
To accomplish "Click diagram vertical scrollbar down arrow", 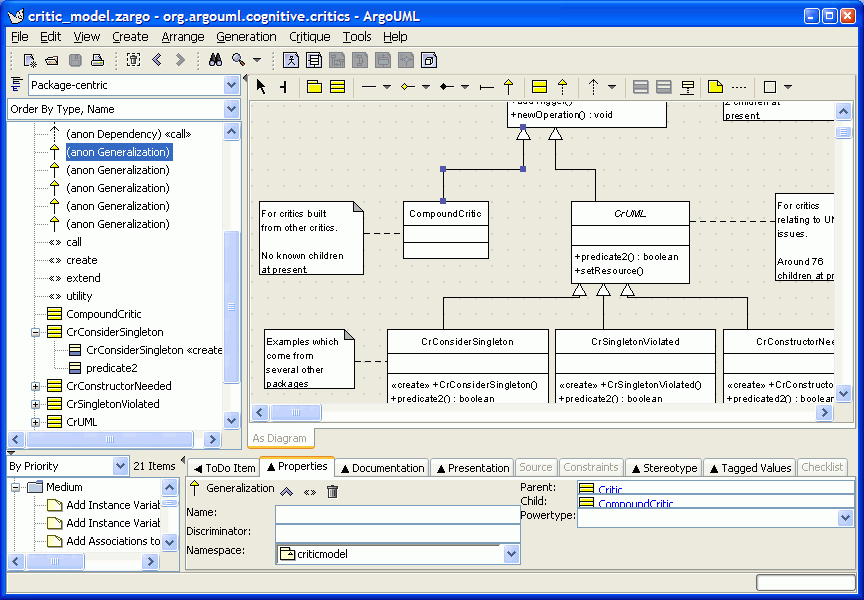I will (844, 393).
